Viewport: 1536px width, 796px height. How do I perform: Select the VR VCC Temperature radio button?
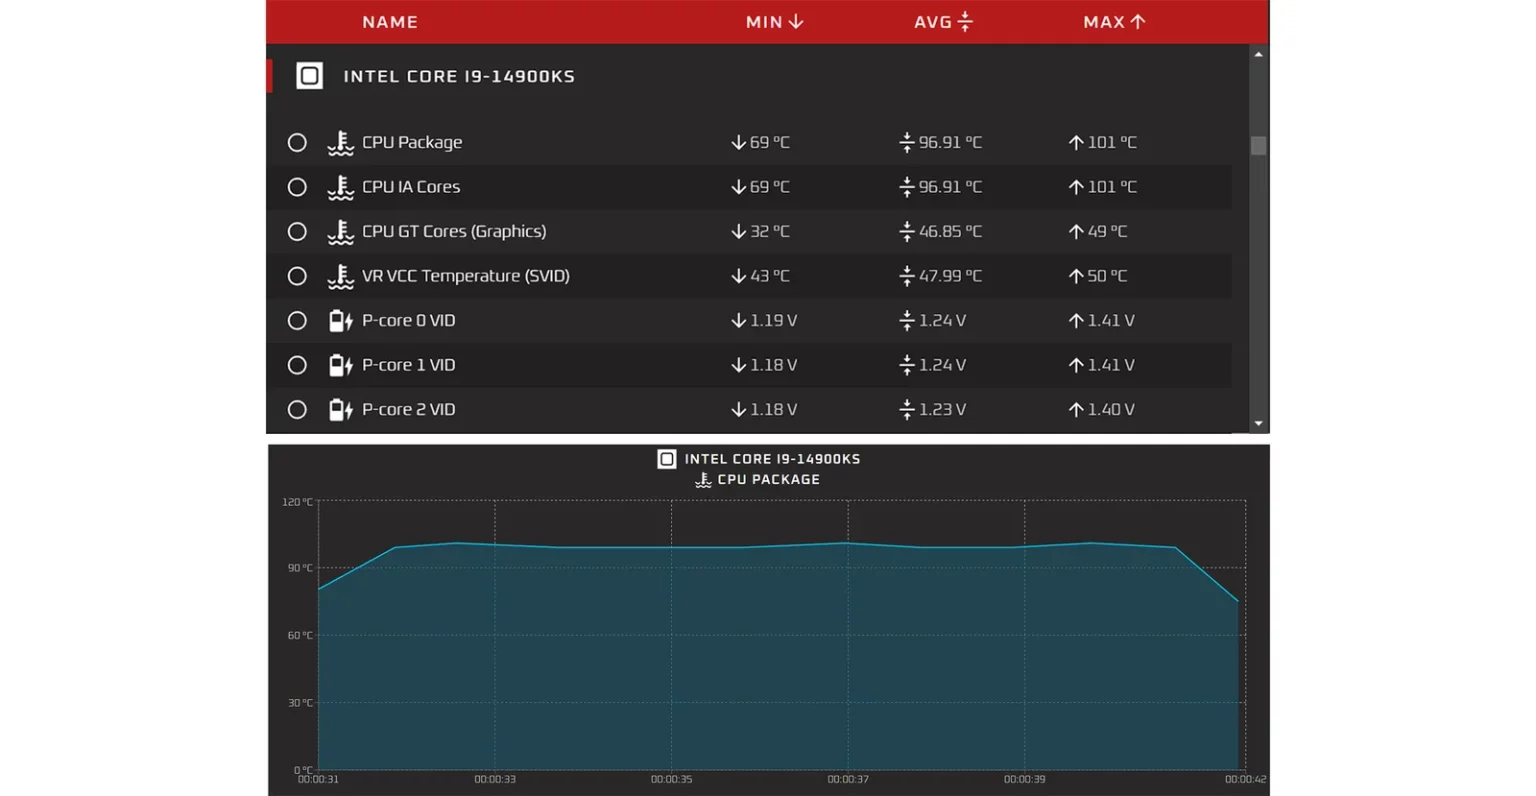(x=297, y=276)
